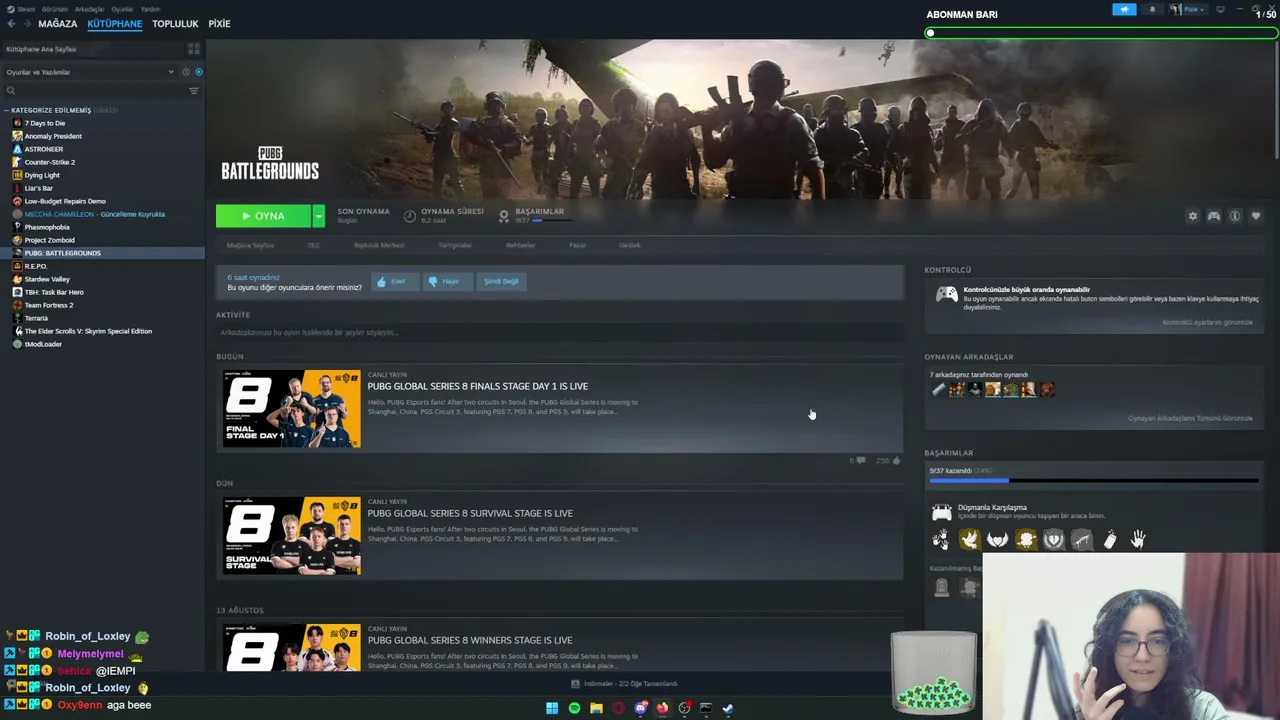Screen dimensions: 1280x720
Task: Open the dropdown arrow beside OYNA
Action: click(318, 216)
